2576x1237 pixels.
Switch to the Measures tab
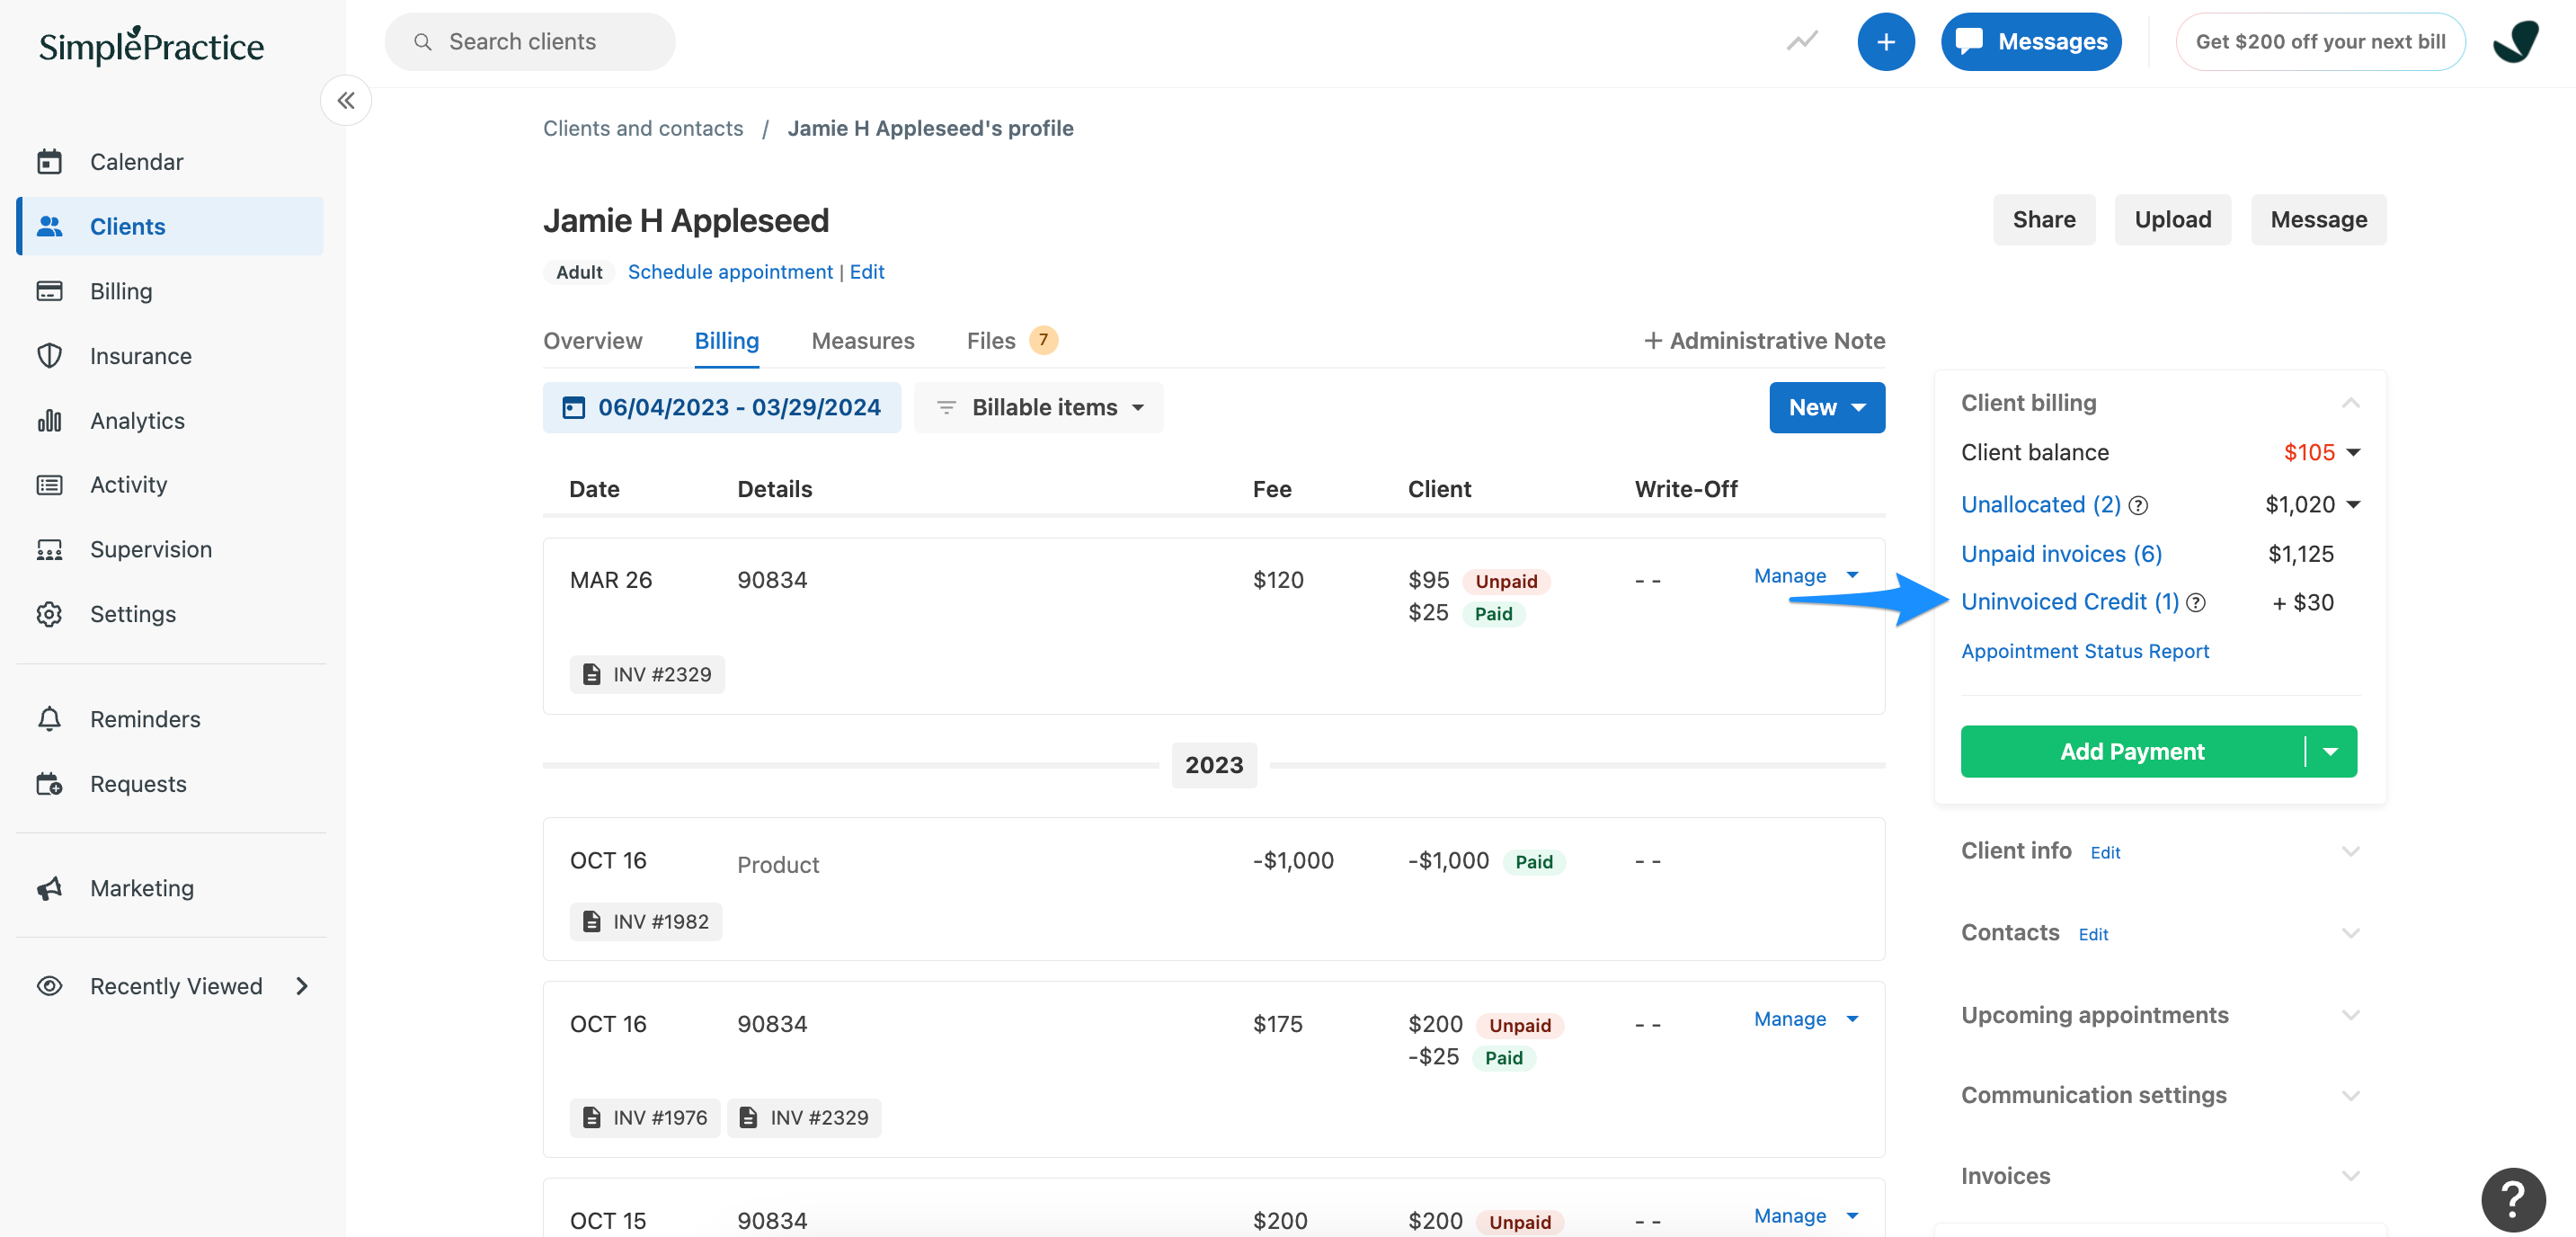863,340
